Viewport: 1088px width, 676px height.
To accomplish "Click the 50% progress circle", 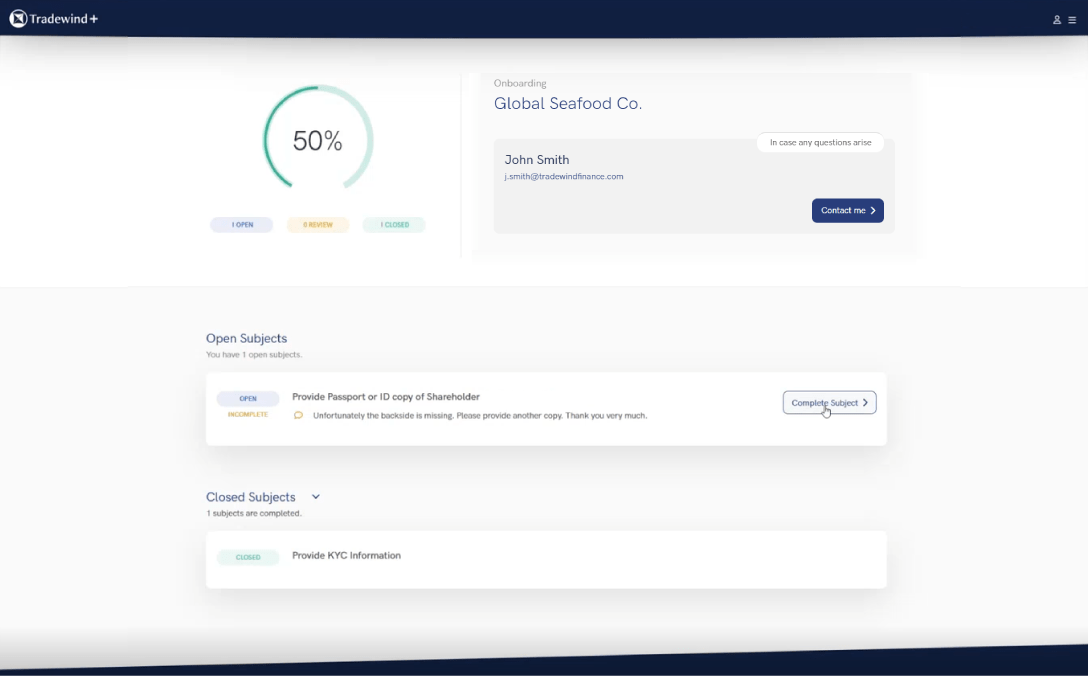I will [317, 141].
